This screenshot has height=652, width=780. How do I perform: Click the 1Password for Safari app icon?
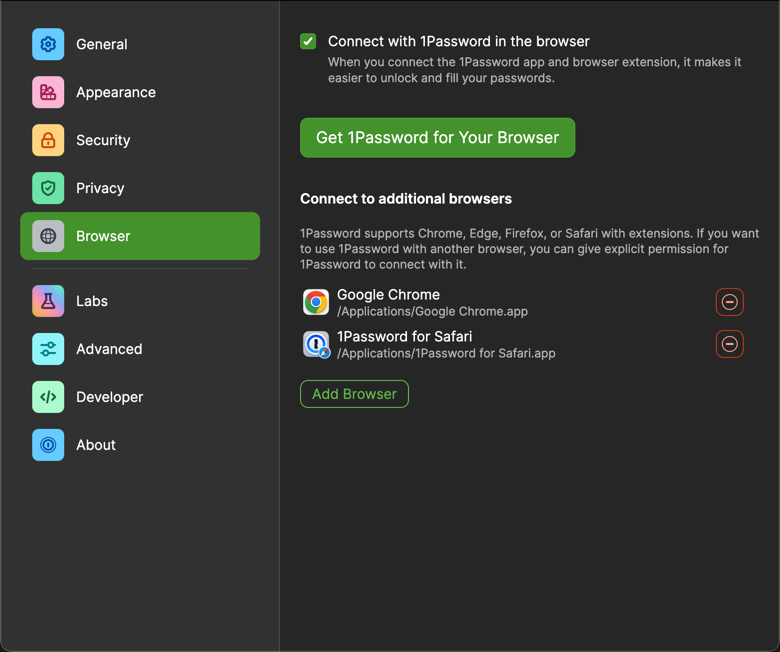(316, 344)
